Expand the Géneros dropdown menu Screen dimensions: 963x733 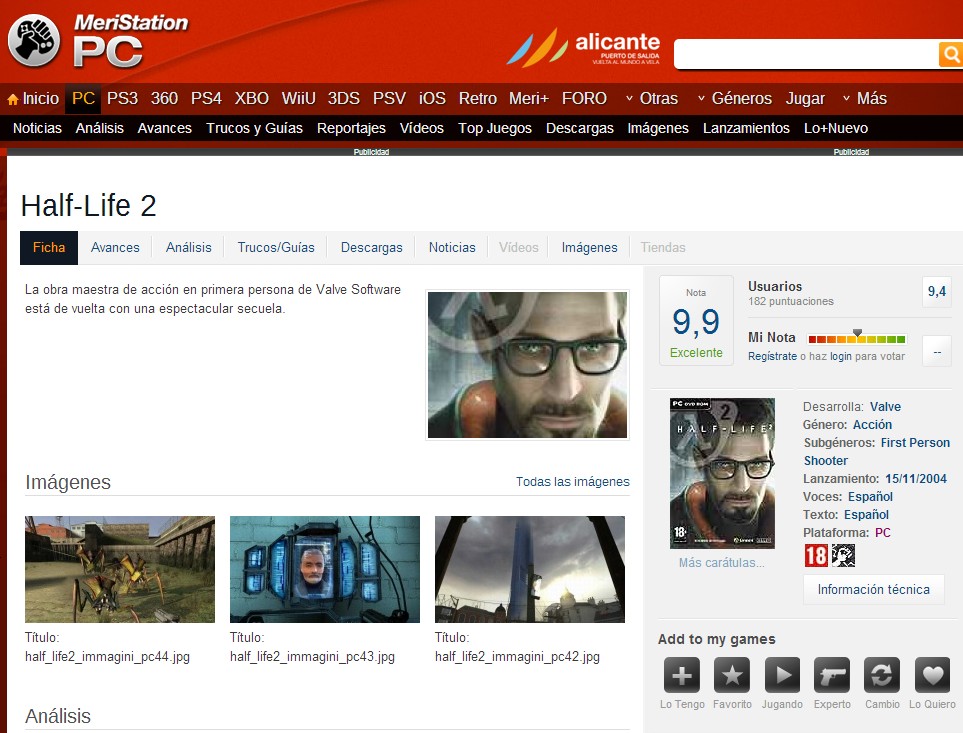[x=735, y=99]
